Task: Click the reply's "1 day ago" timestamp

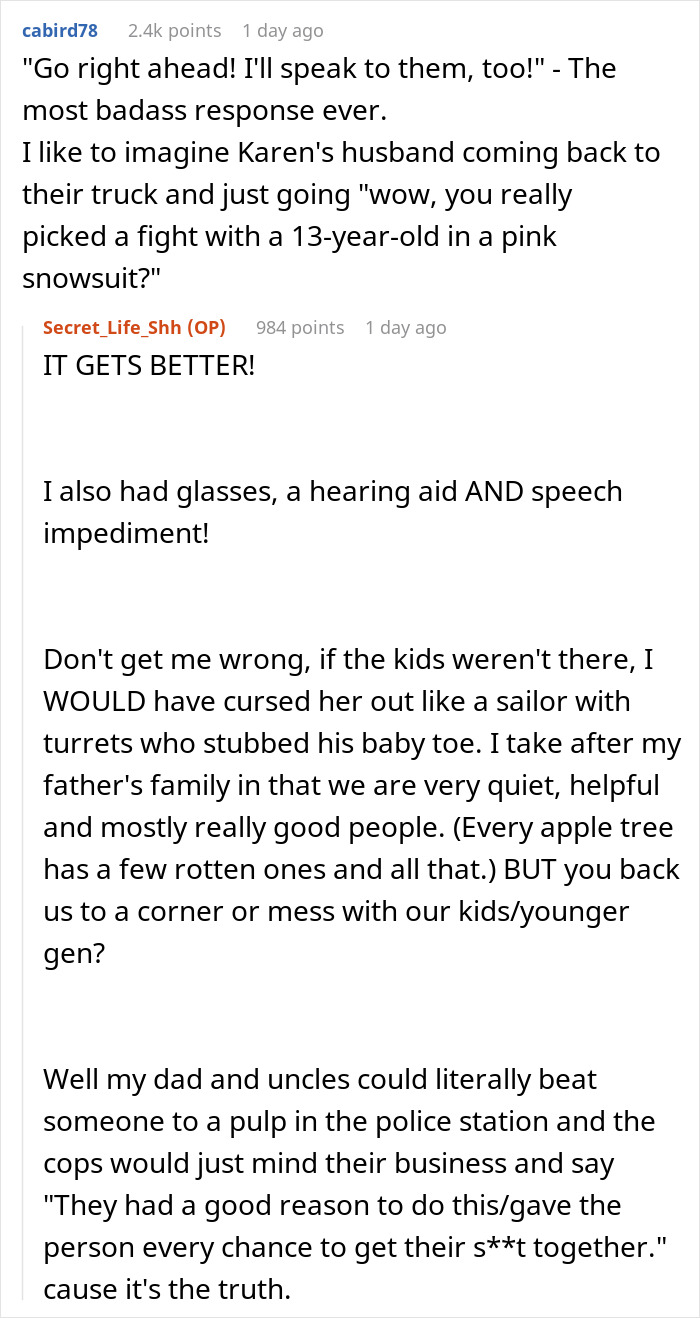Action: (x=406, y=327)
